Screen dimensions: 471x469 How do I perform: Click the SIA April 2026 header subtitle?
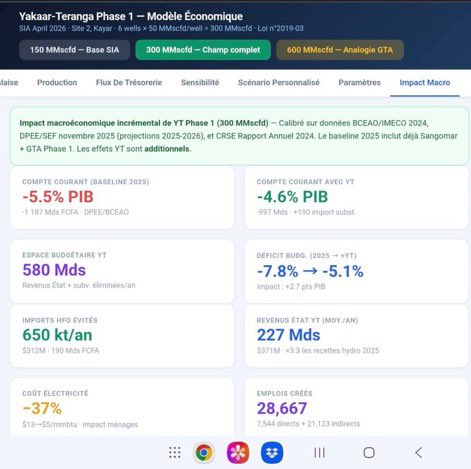coord(161,28)
